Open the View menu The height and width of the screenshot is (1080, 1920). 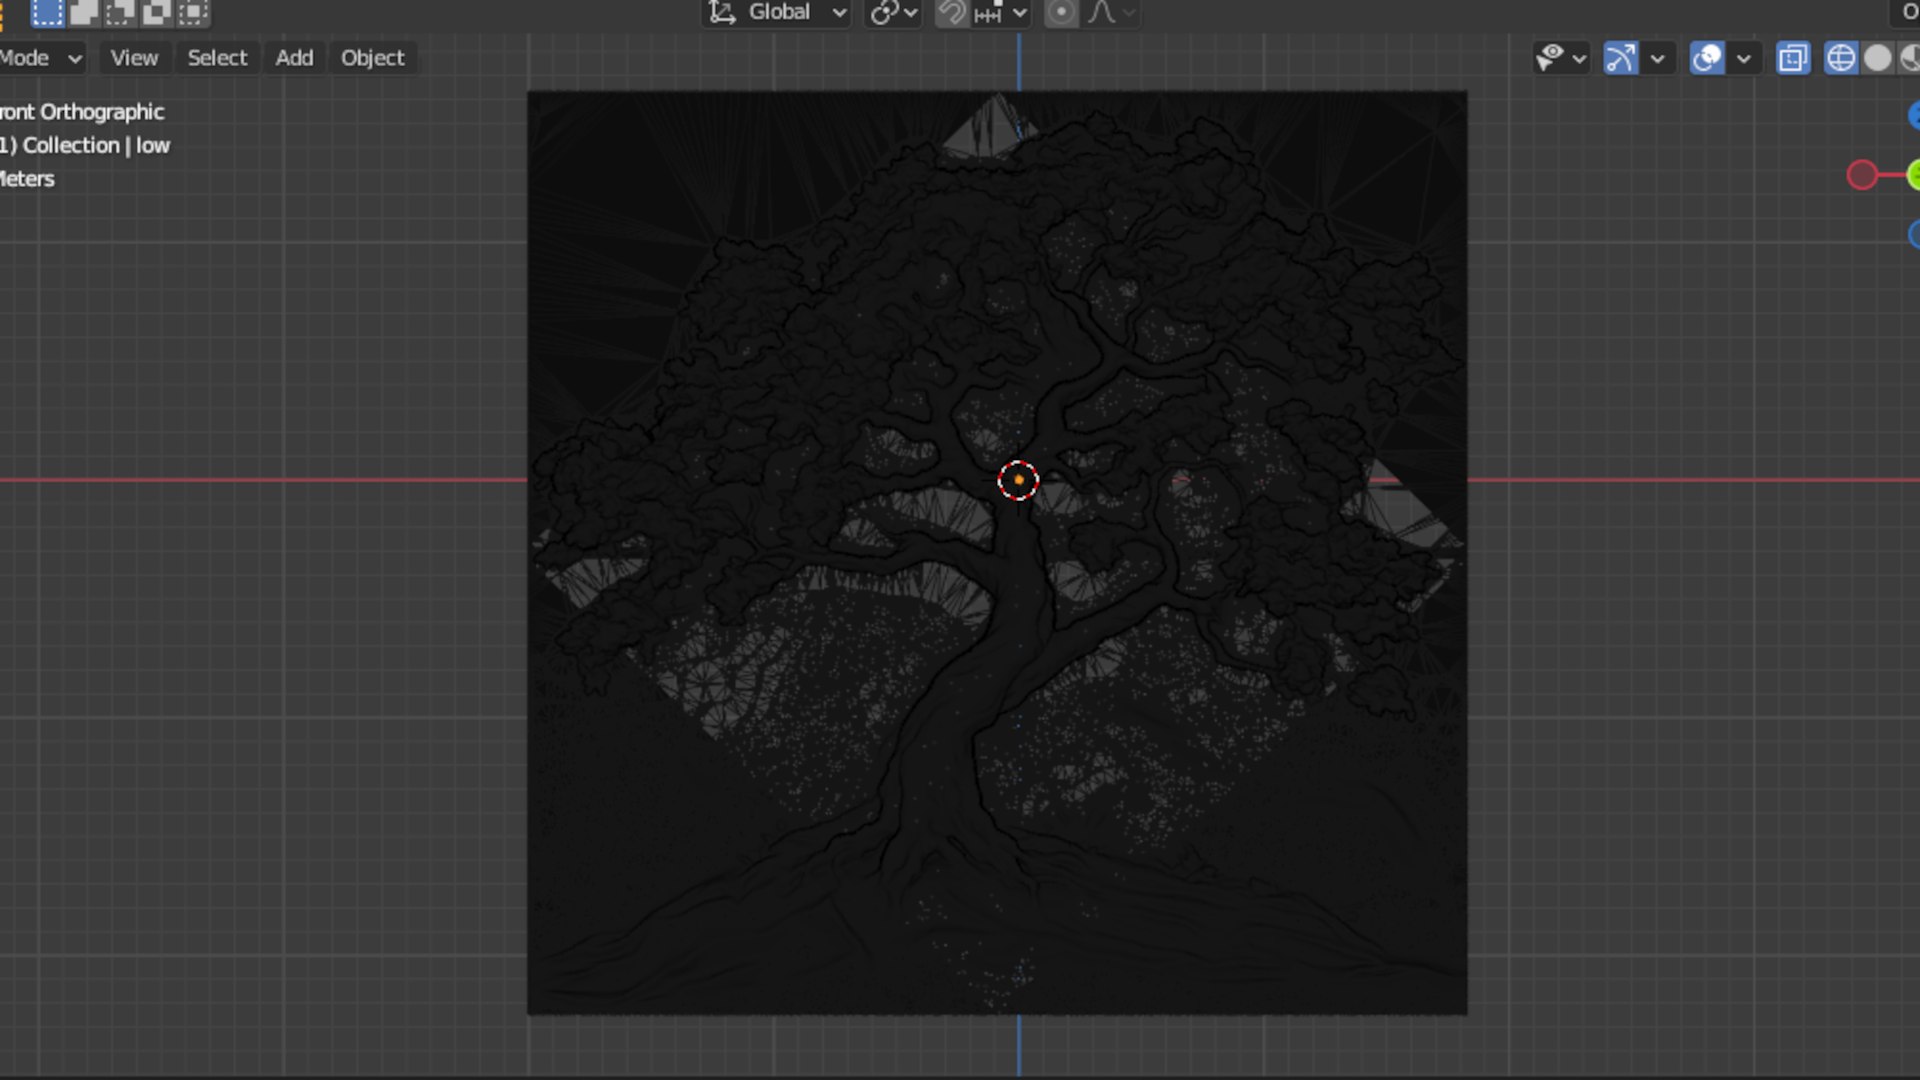click(x=134, y=58)
